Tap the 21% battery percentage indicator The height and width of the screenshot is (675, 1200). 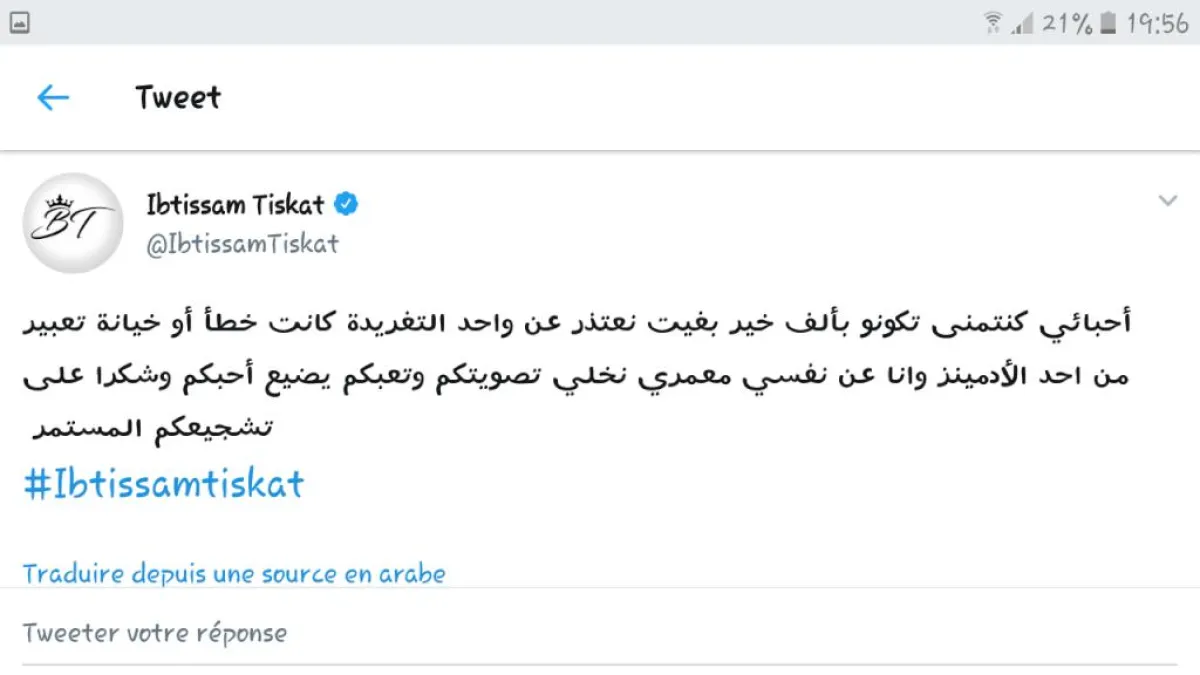1066,23
